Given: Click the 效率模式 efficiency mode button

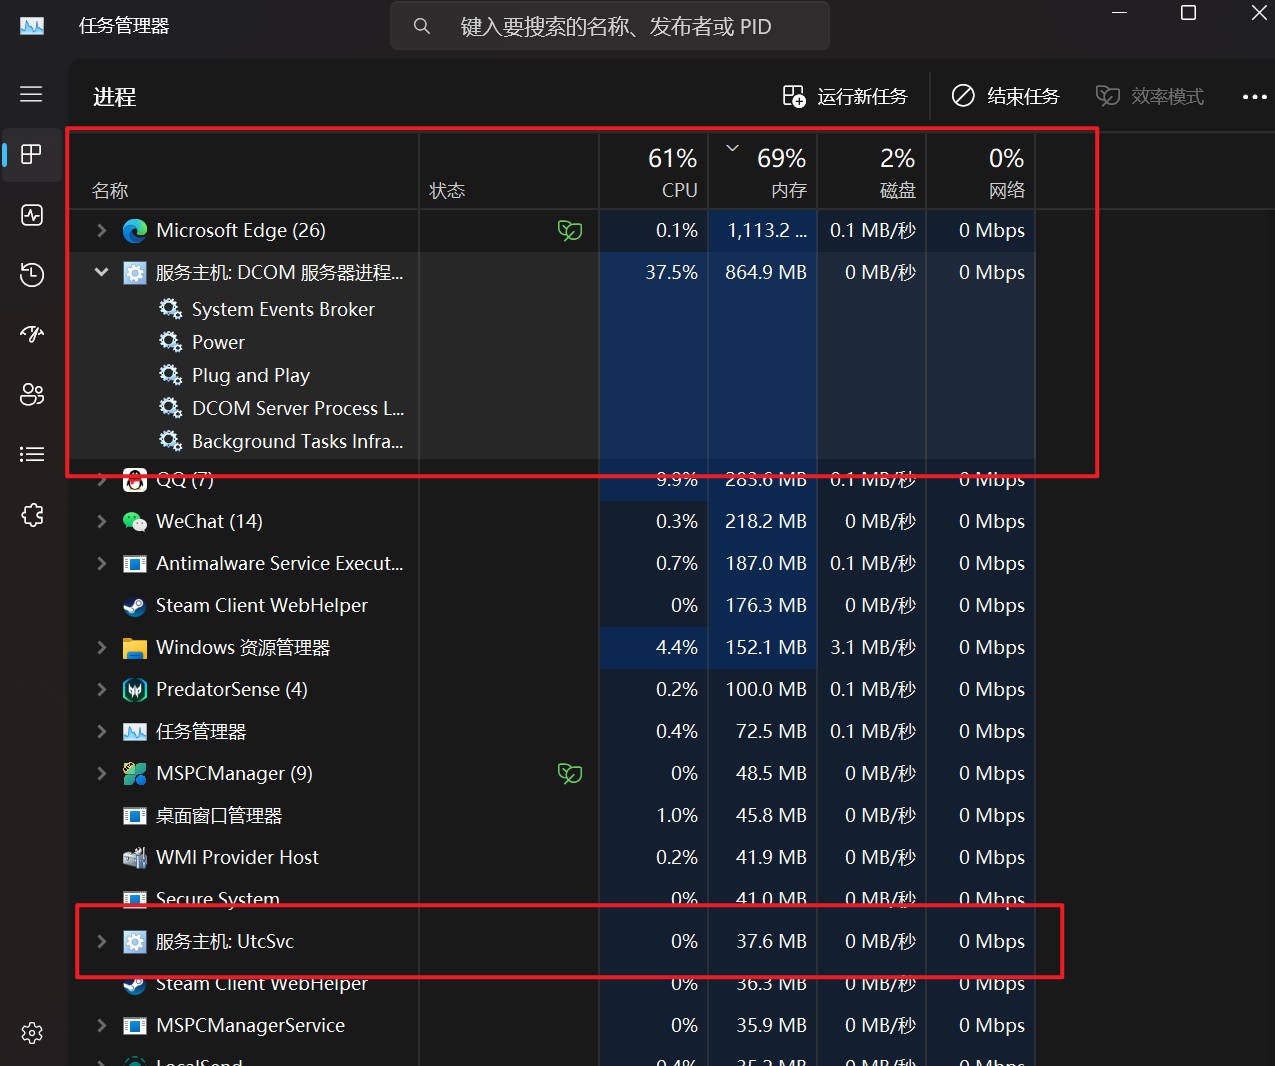Looking at the screenshot, I should point(1149,96).
